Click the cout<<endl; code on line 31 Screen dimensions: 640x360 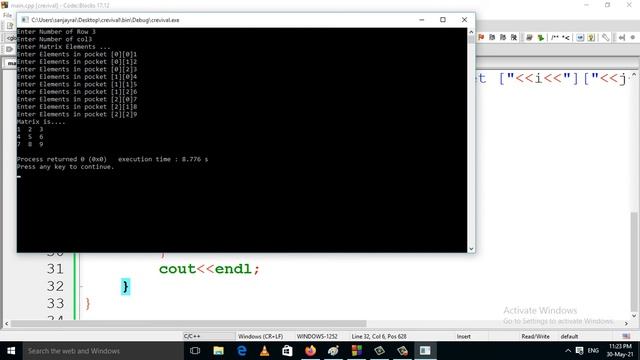209,269
